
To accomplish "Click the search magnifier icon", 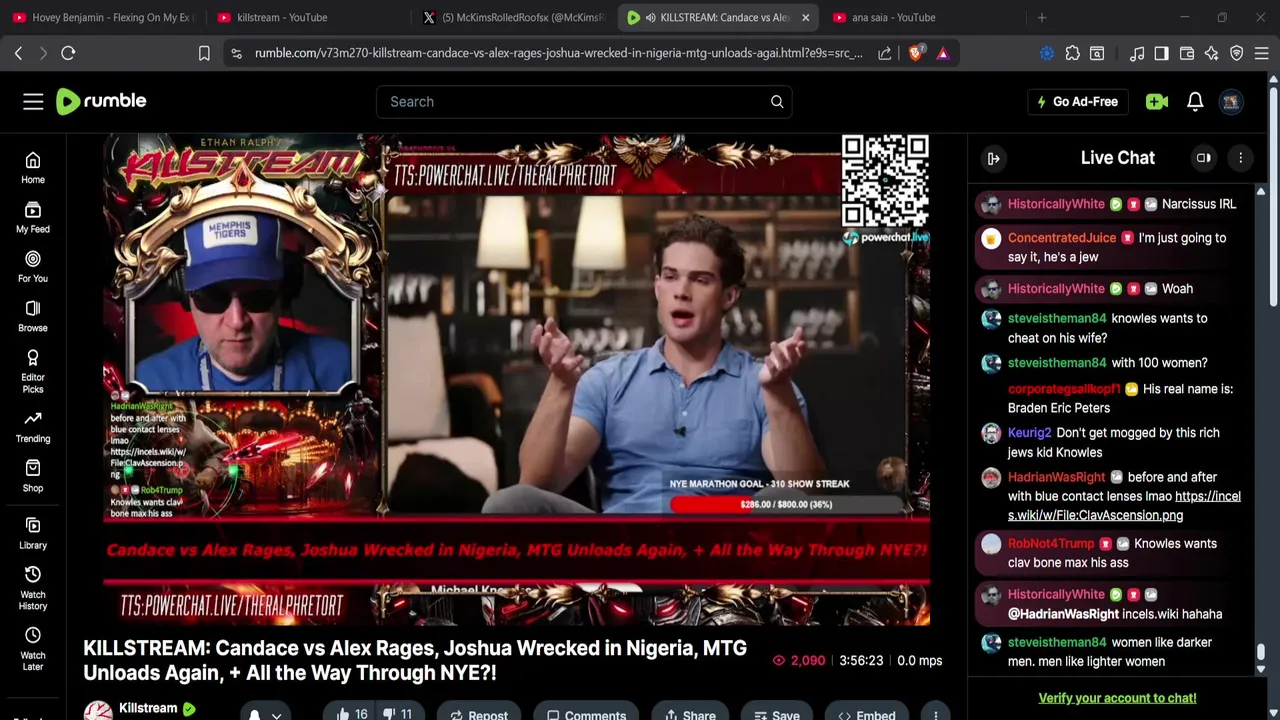I will (x=777, y=101).
